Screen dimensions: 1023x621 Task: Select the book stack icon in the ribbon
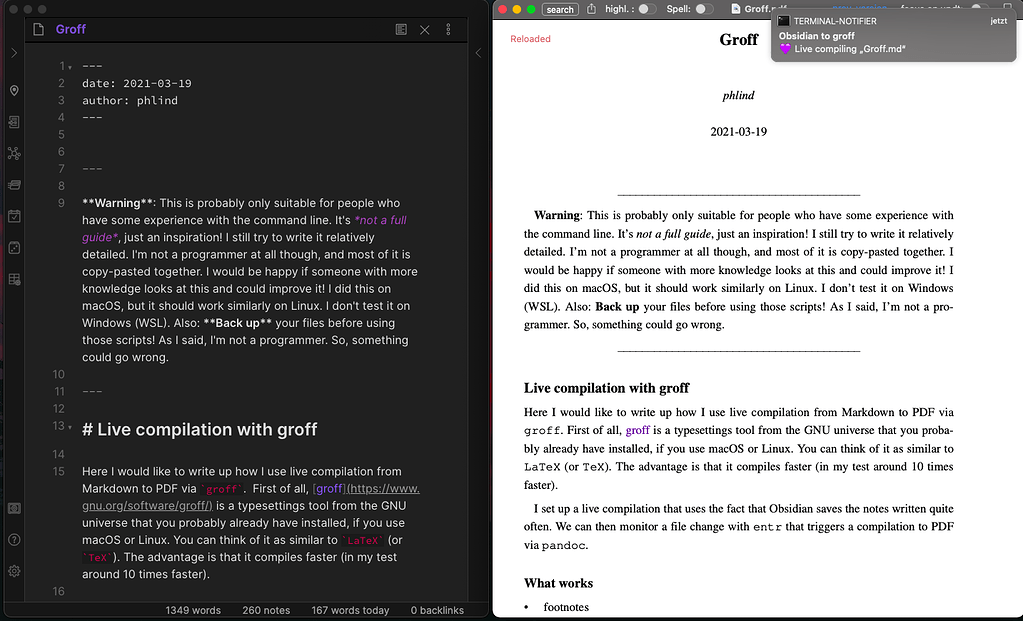(x=14, y=185)
